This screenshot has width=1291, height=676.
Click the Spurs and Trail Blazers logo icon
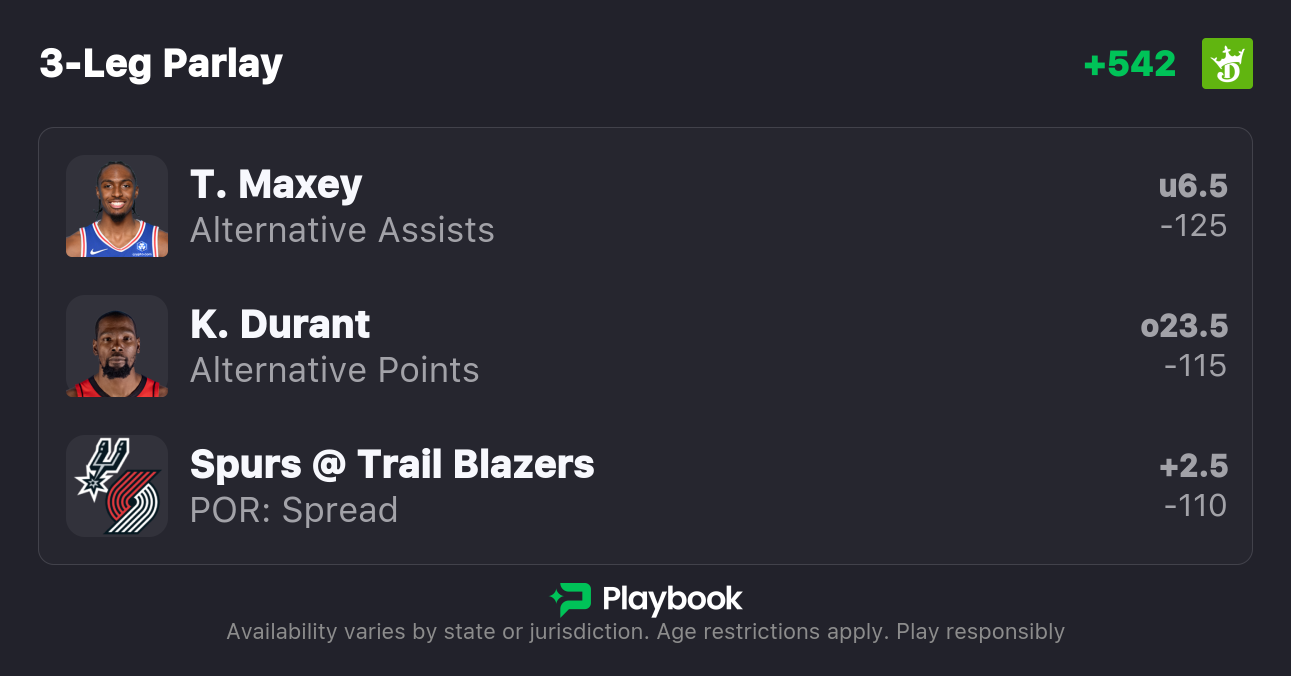[x=117, y=486]
